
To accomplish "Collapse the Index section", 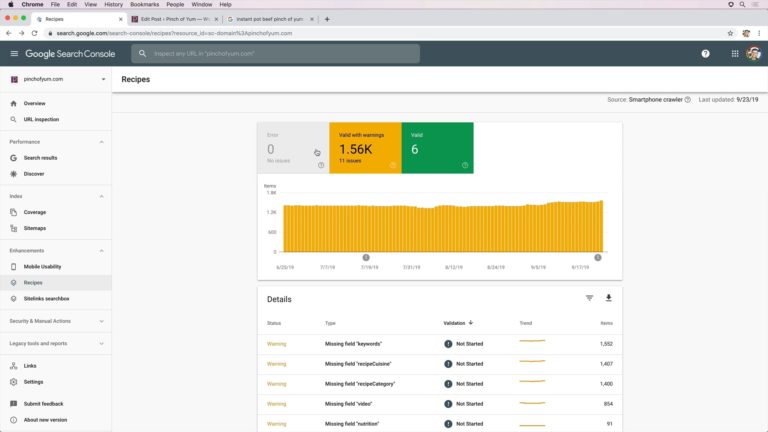I will [x=101, y=196].
